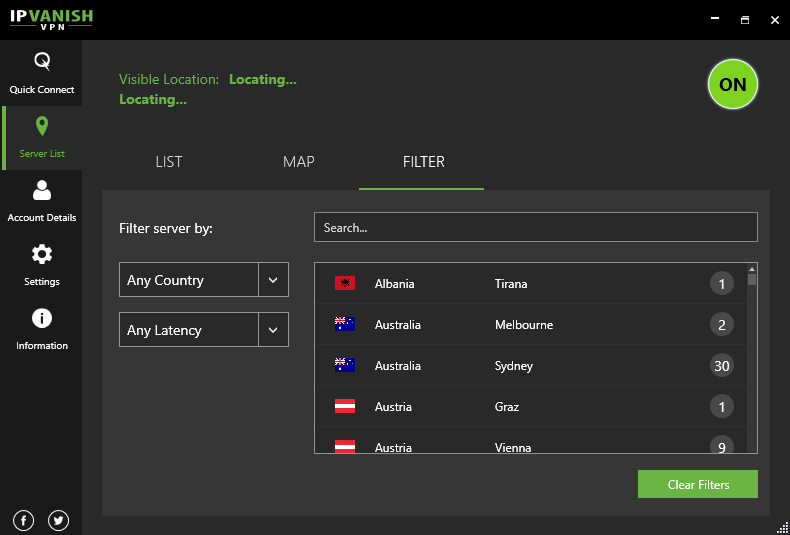This screenshot has height=535, width=790.
Task: Expand the Any Latency dropdown
Action: (x=203, y=330)
